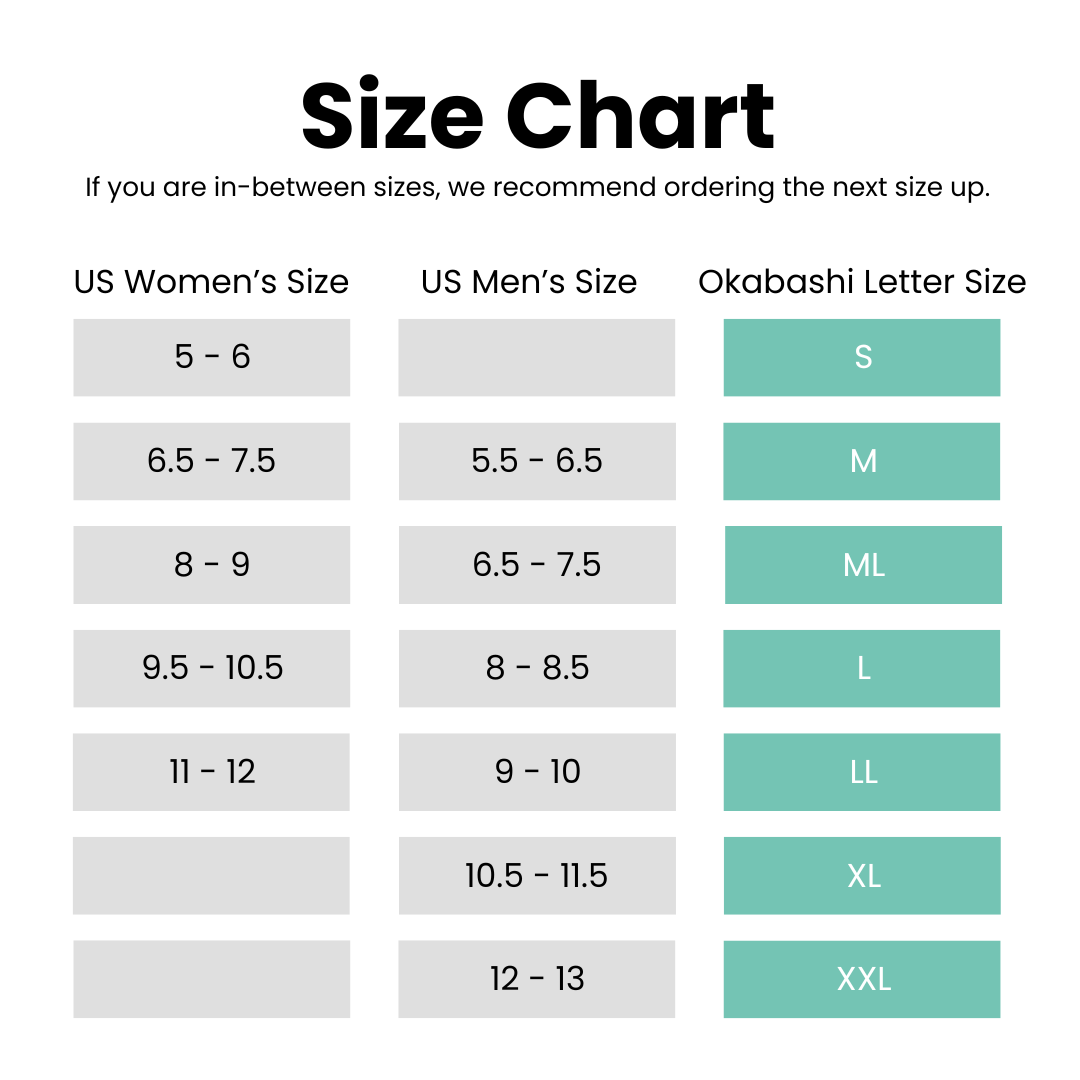The width and height of the screenshot is (1080, 1080).
Task: Select women's size 9.5 - 10.5 cell
Action: point(212,668)
